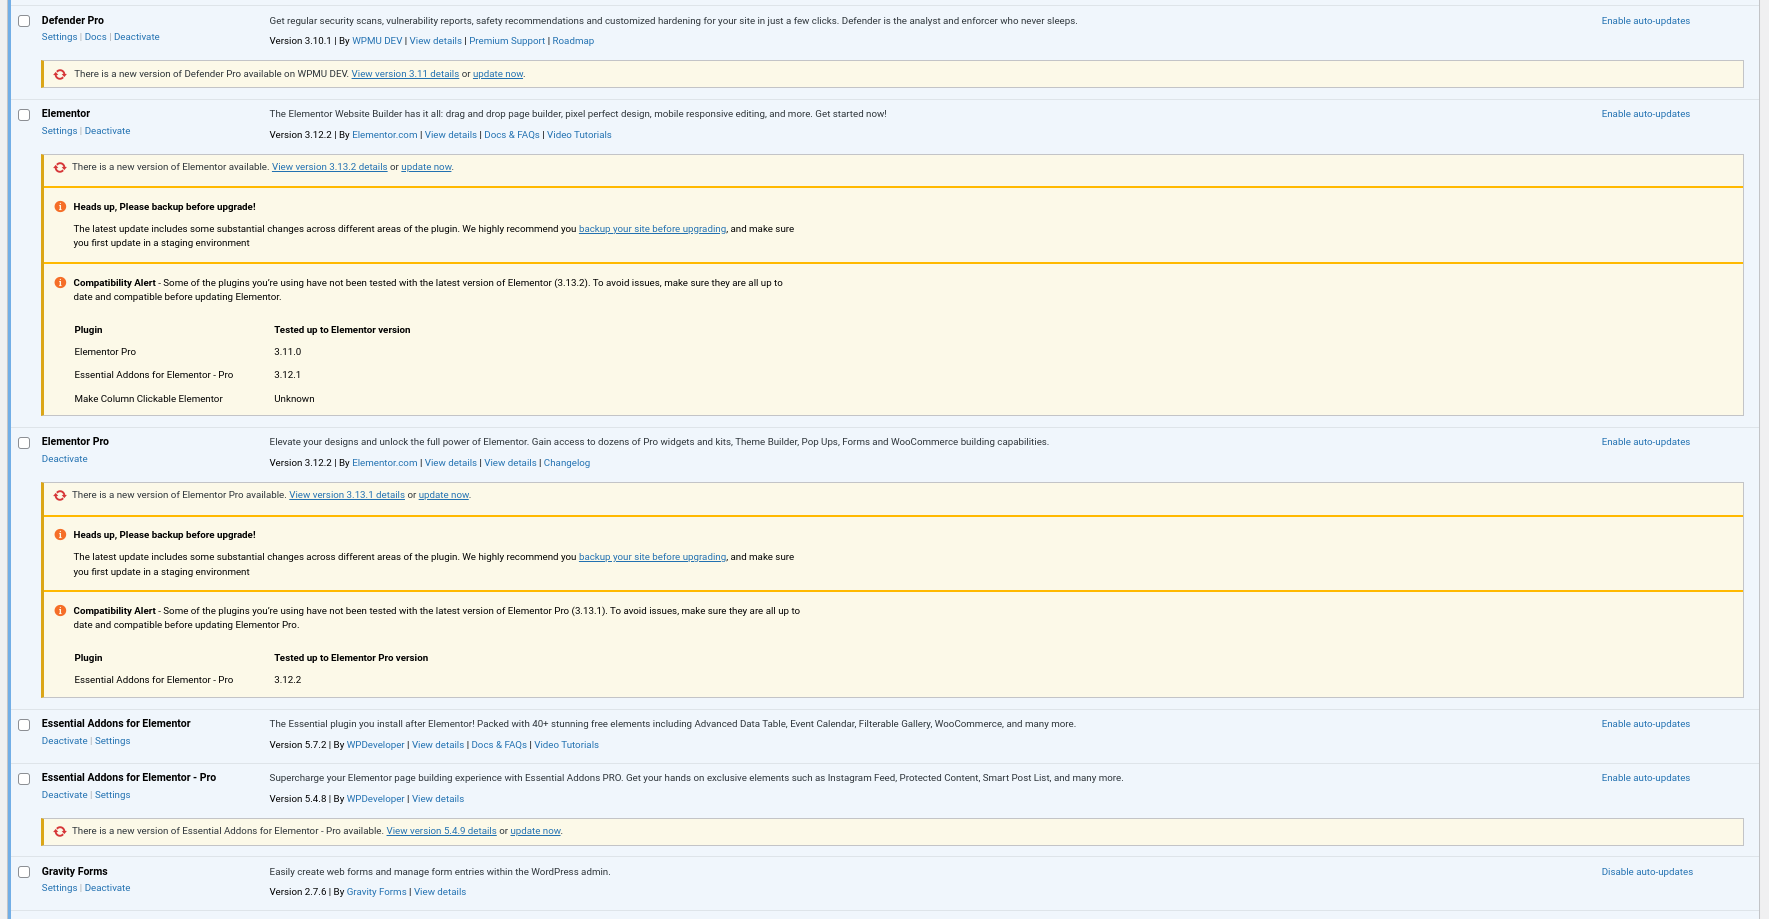Open Elementor Pro Changelog
The image size is (1769, 919).
point(567,463)
